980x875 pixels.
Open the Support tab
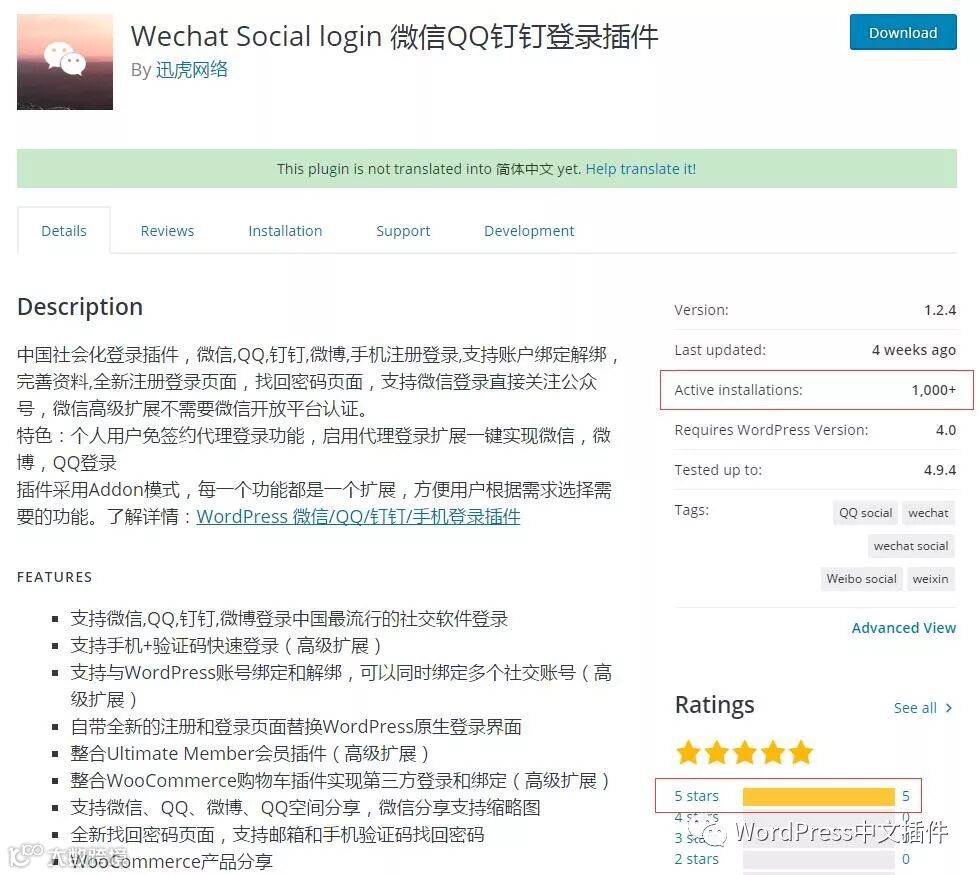click(x=403, y=231)
